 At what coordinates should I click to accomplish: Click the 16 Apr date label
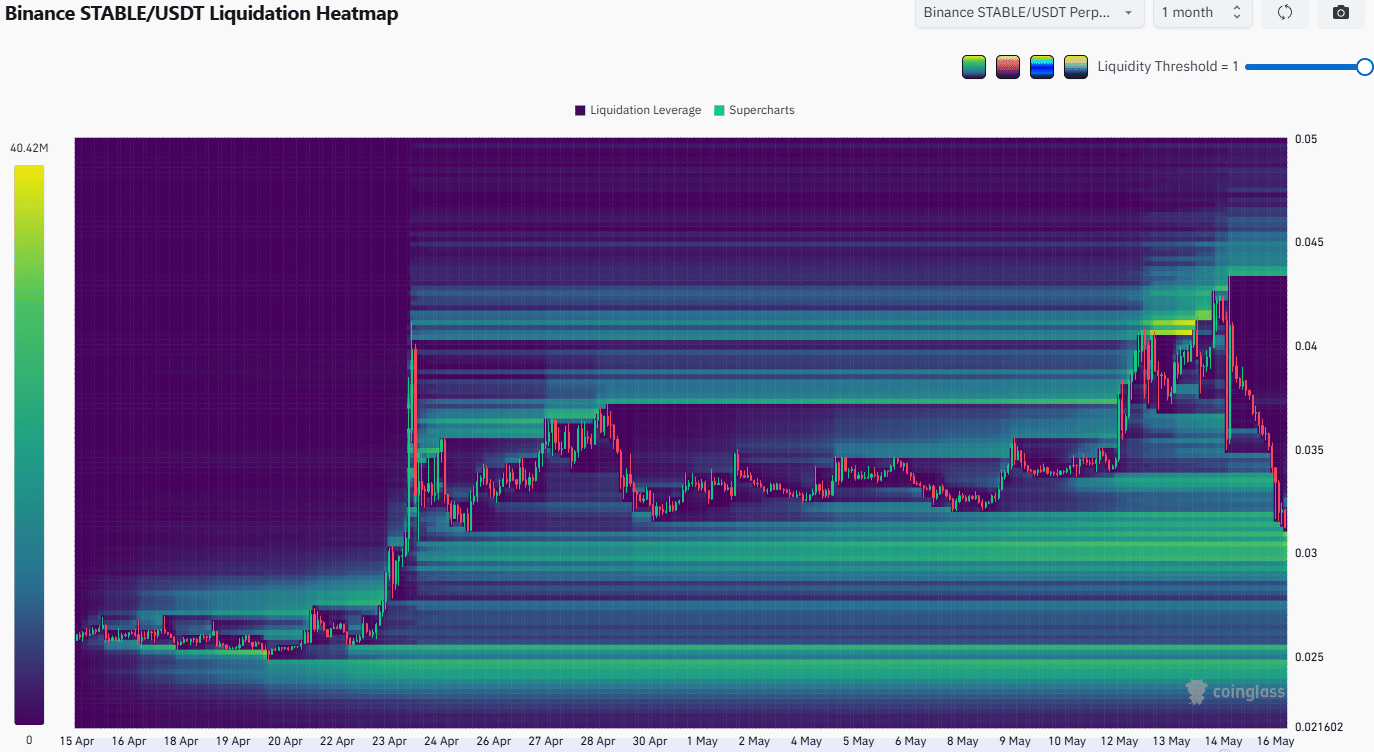pyautogui.click(x=129, y=741)
